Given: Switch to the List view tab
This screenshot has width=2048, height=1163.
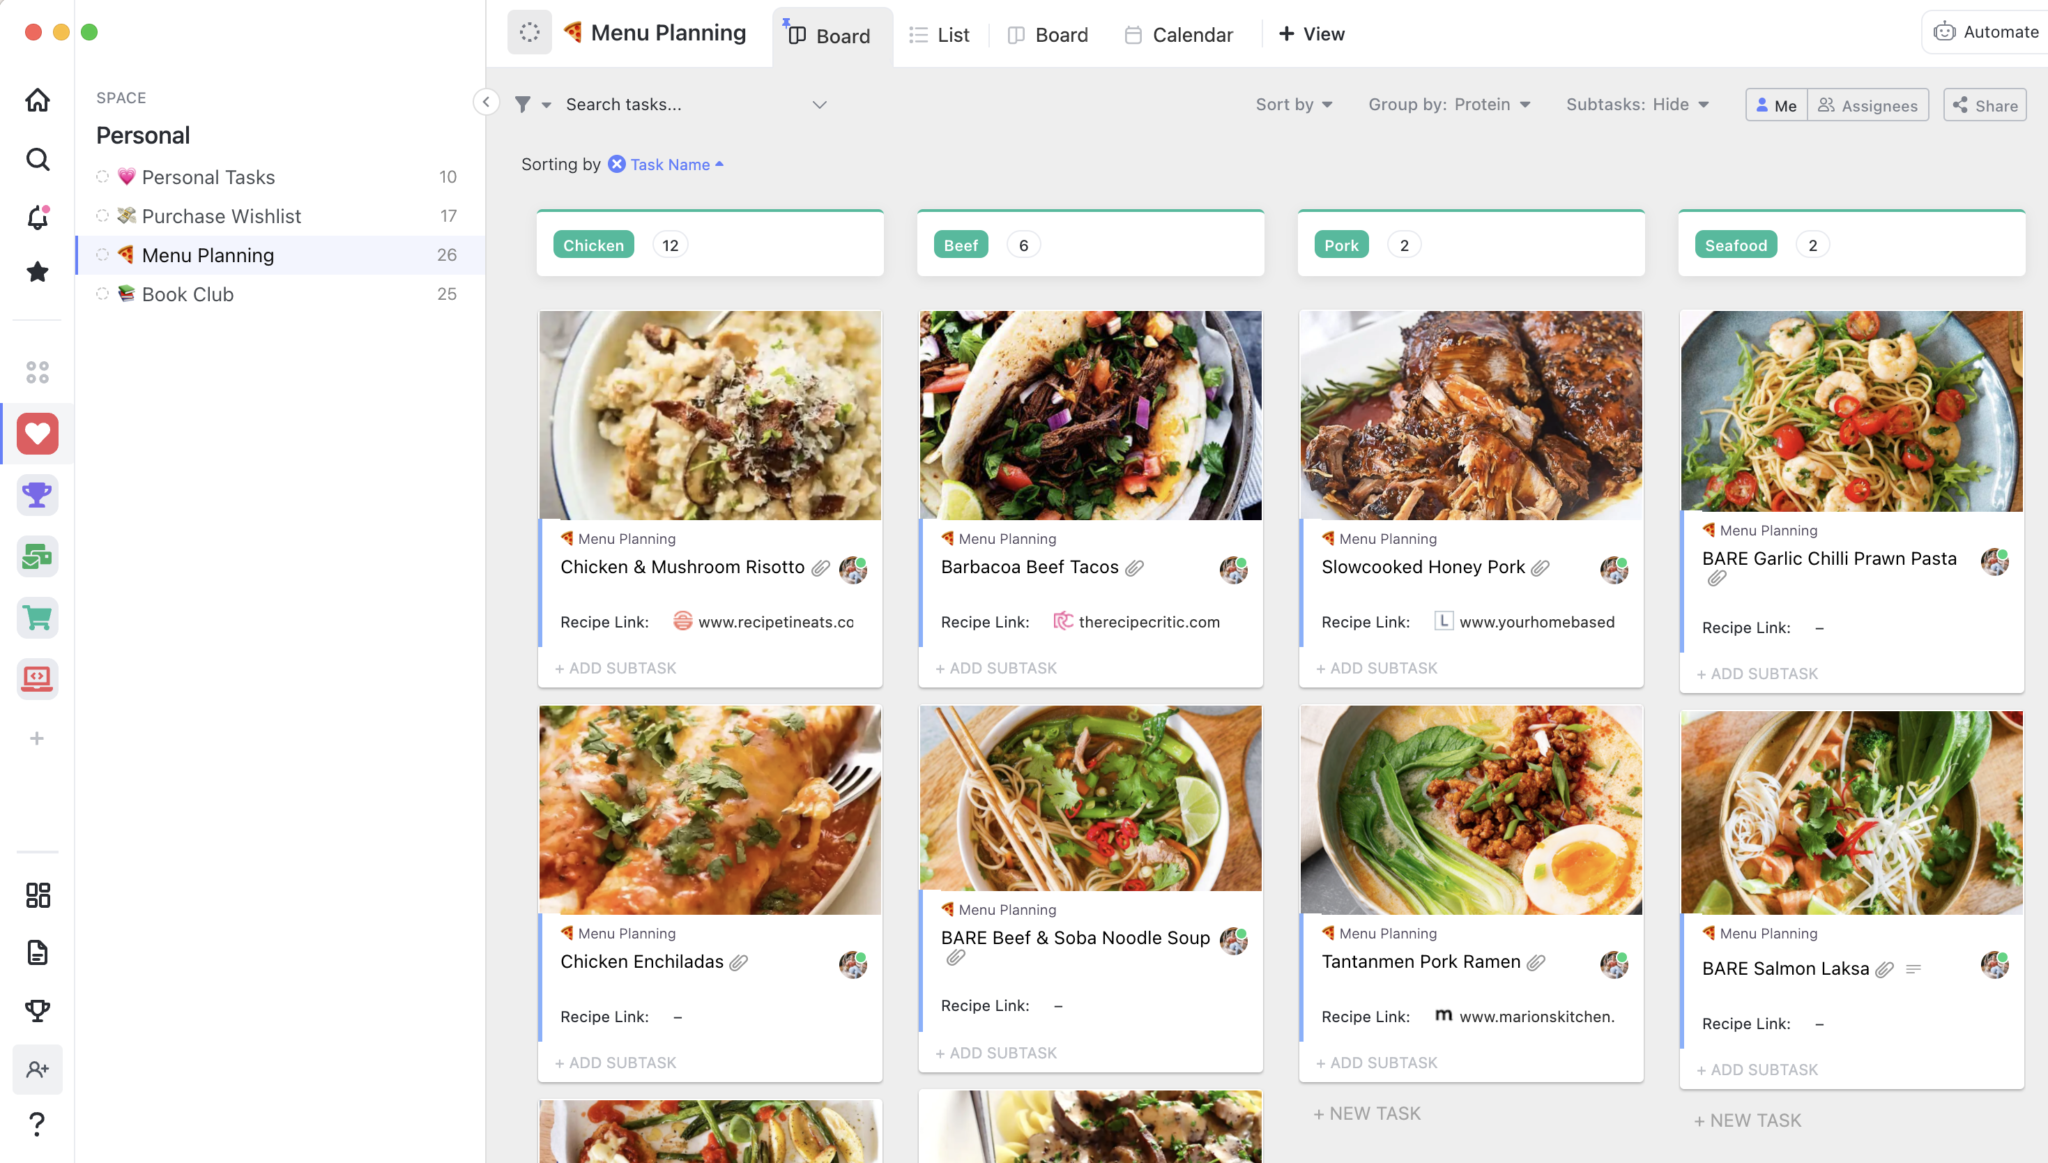Looking at the screenshot, I should point(938,34).
